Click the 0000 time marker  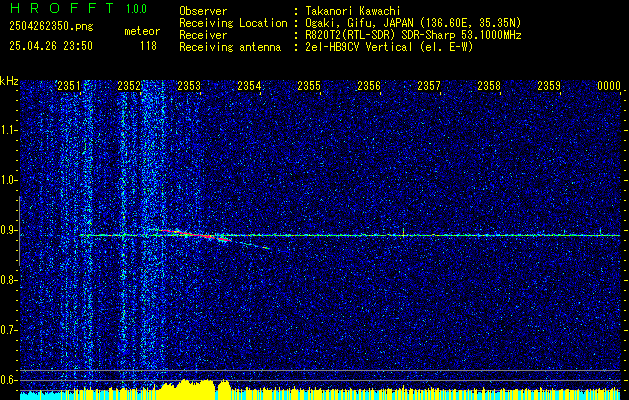tap(609, 86)
